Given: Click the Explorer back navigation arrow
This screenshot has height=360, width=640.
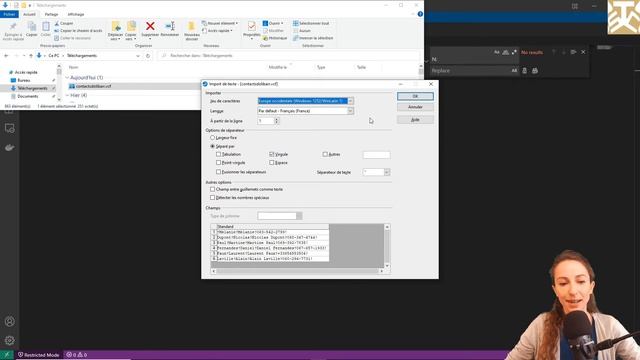Looking at the screenshot, I should pyautogui.click(x=6, y=56).
